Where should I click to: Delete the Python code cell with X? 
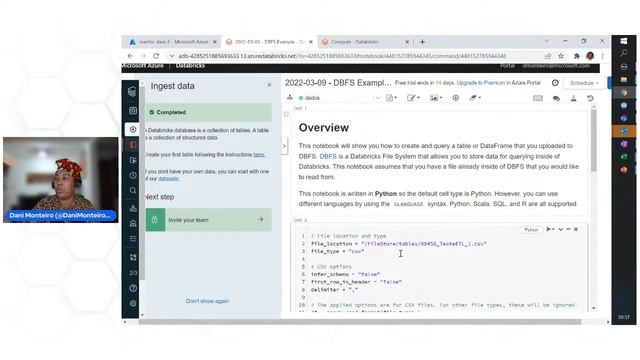point(576,229)
